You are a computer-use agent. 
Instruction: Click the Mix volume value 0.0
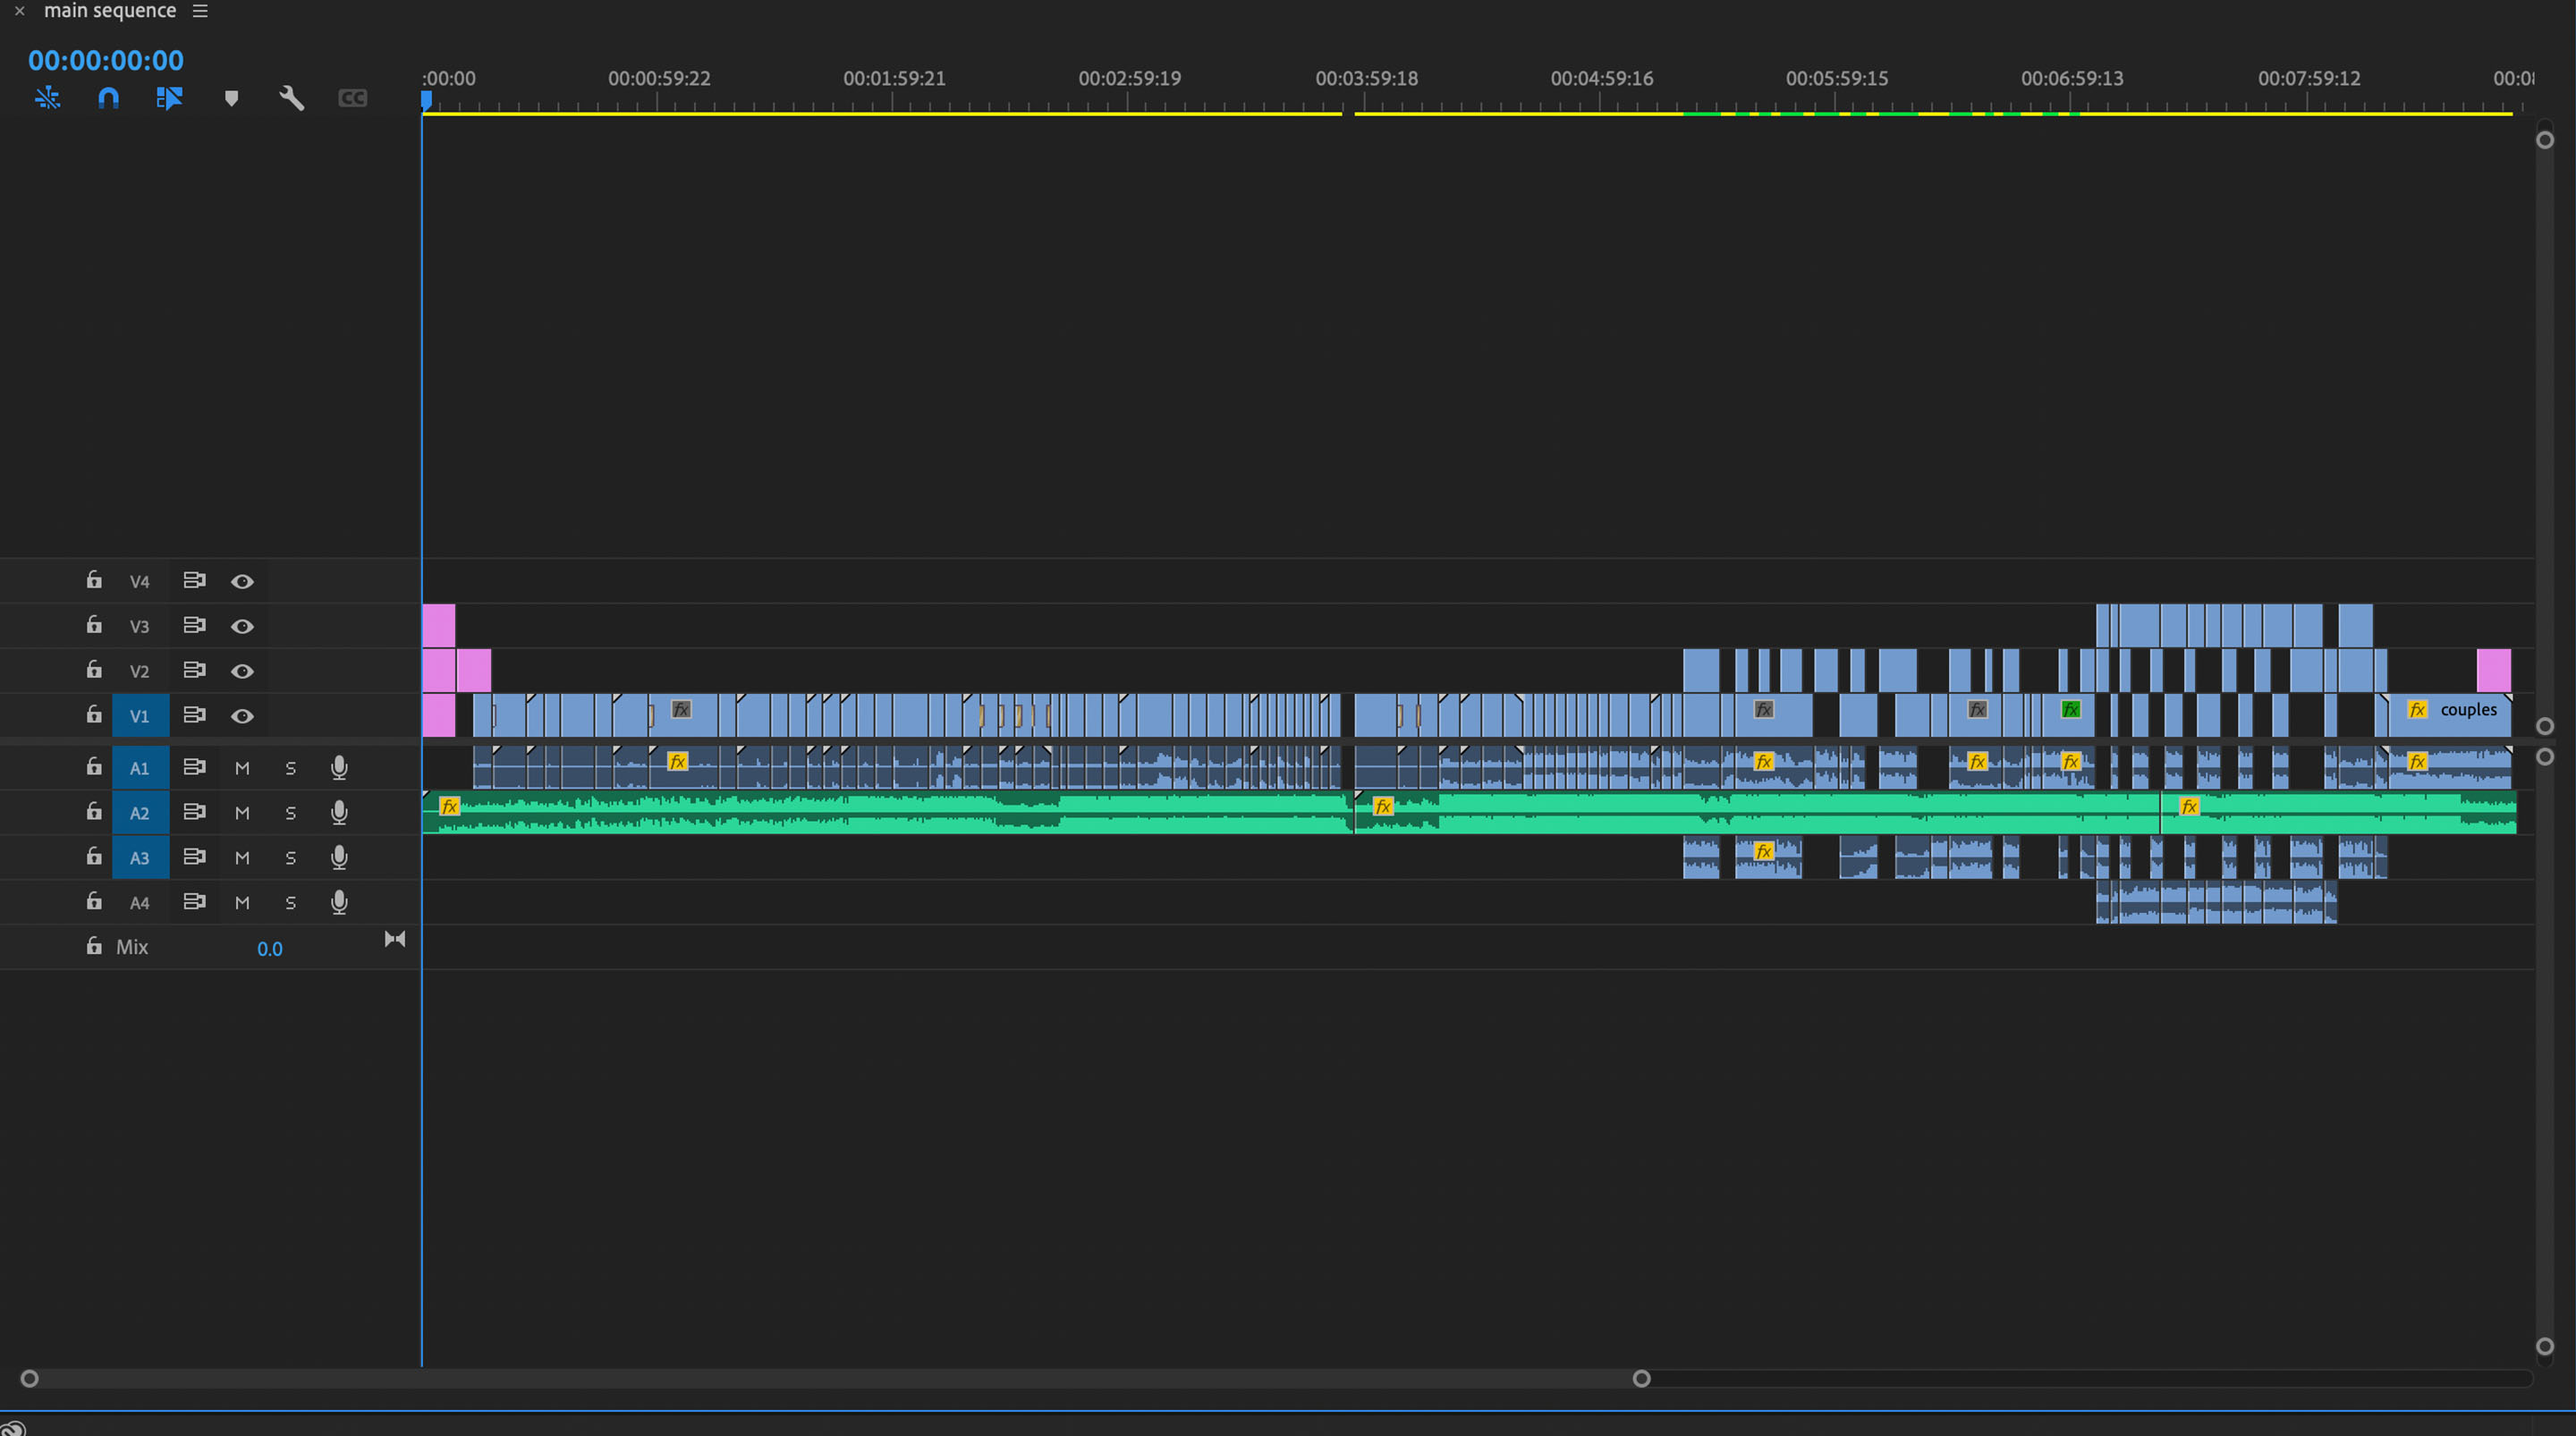tap(269, 949)
